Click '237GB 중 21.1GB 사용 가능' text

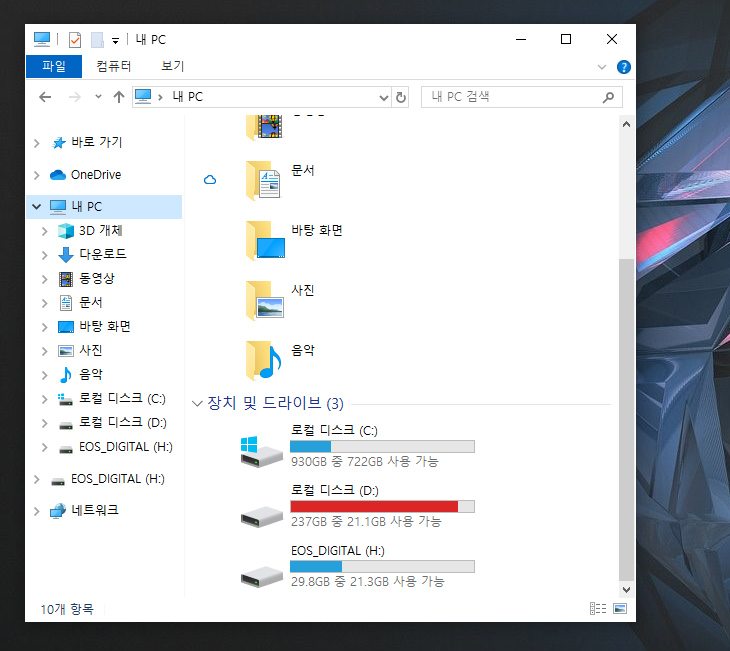(366, 522)
